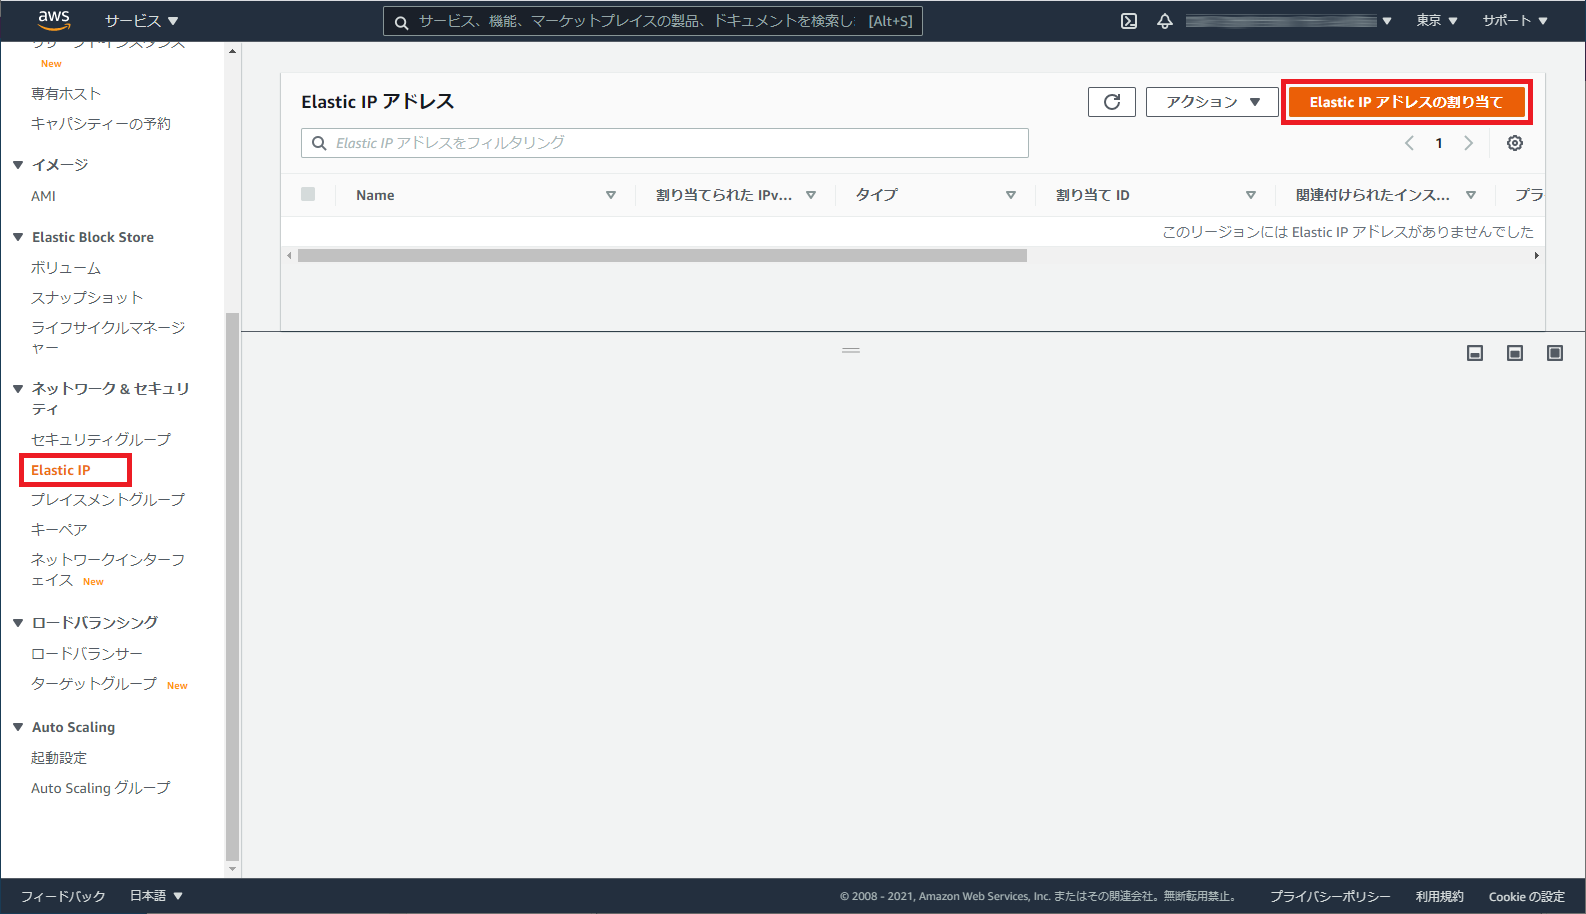Viewport: 1586px width, 914px height.
Task: Open ネットワークインターフェイス in sidebar
Action: click(108, 570)
